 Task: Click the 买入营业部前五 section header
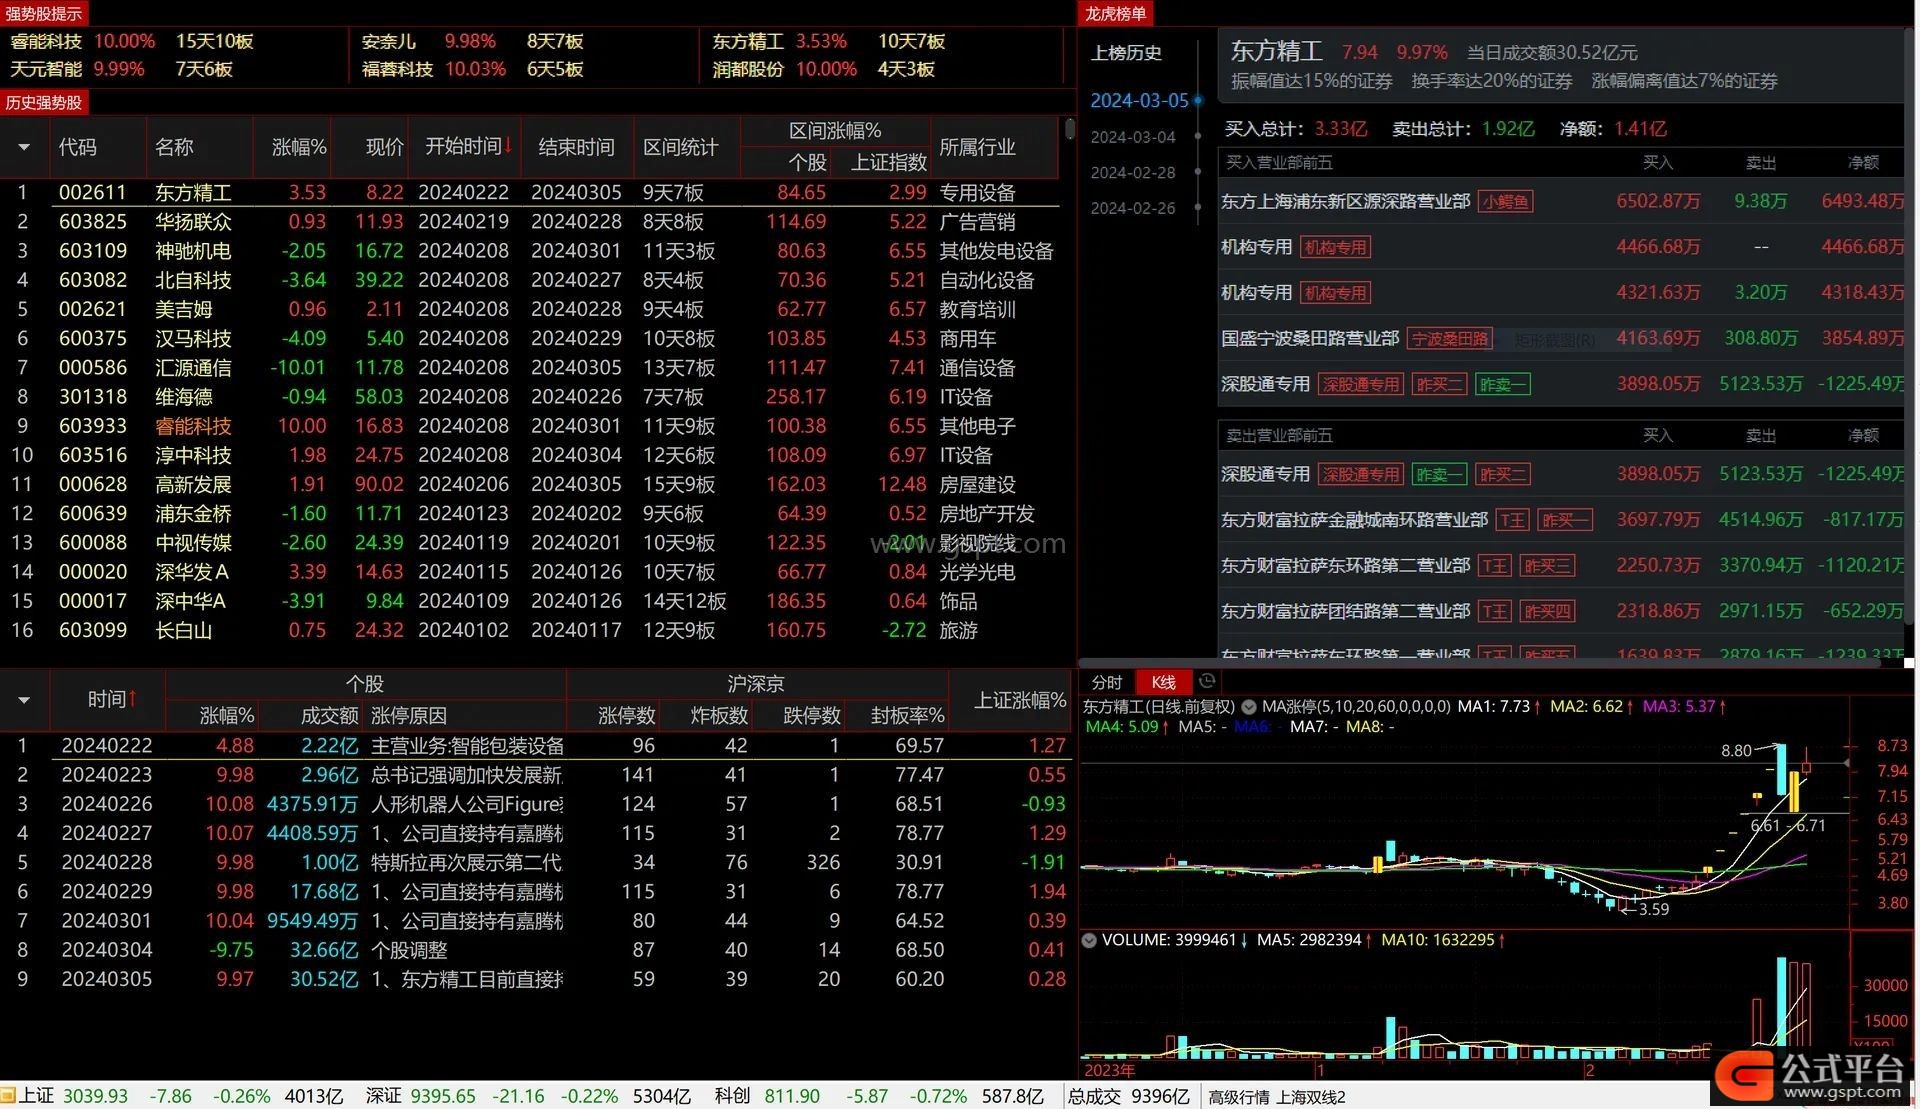click(1279, 162)
